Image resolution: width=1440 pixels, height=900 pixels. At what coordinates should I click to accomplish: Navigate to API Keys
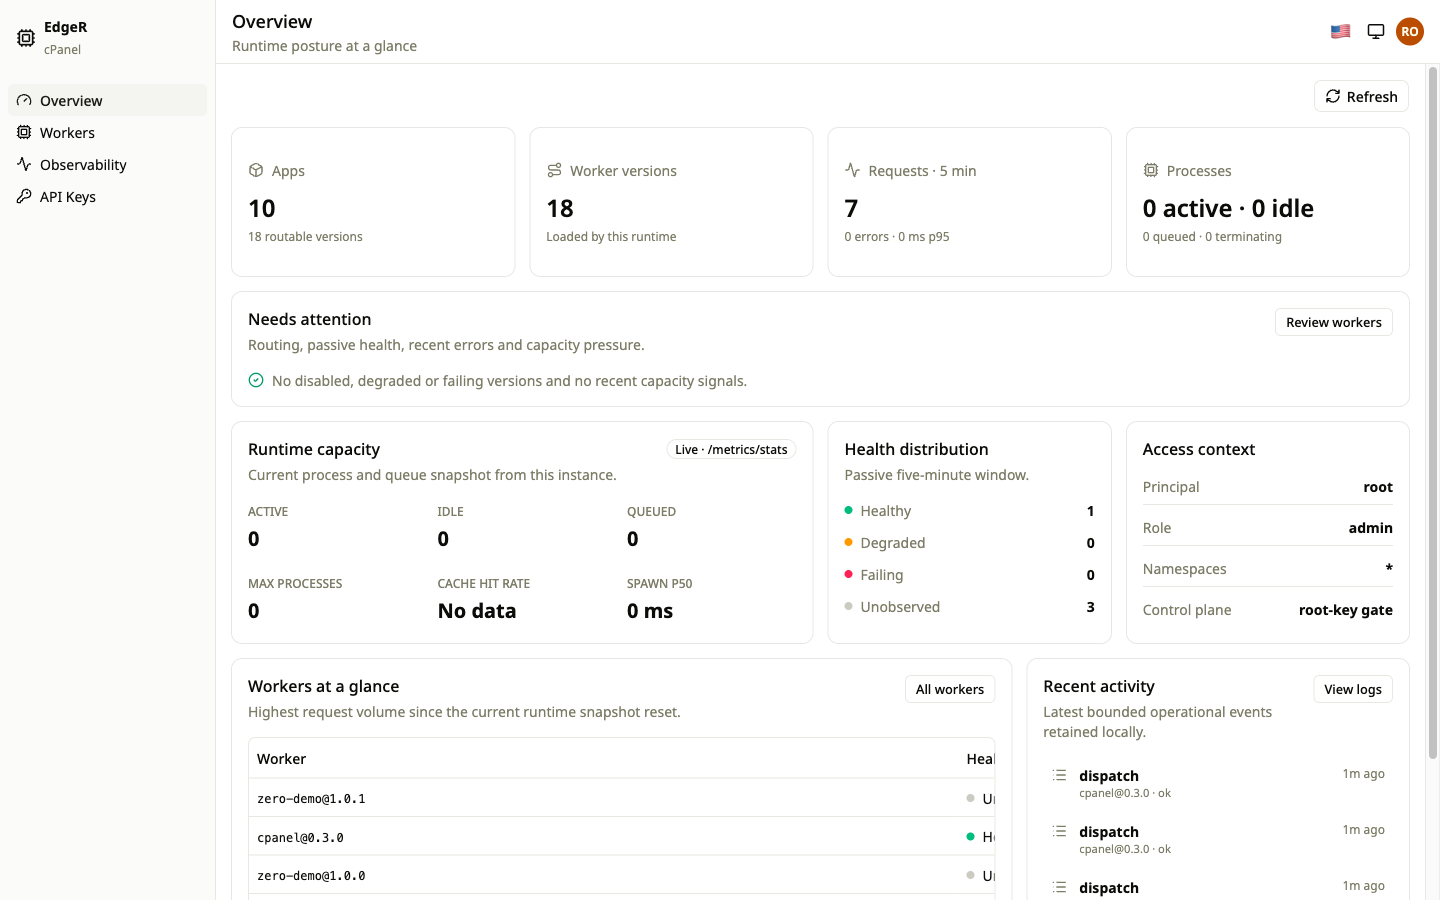click(108, 196)
